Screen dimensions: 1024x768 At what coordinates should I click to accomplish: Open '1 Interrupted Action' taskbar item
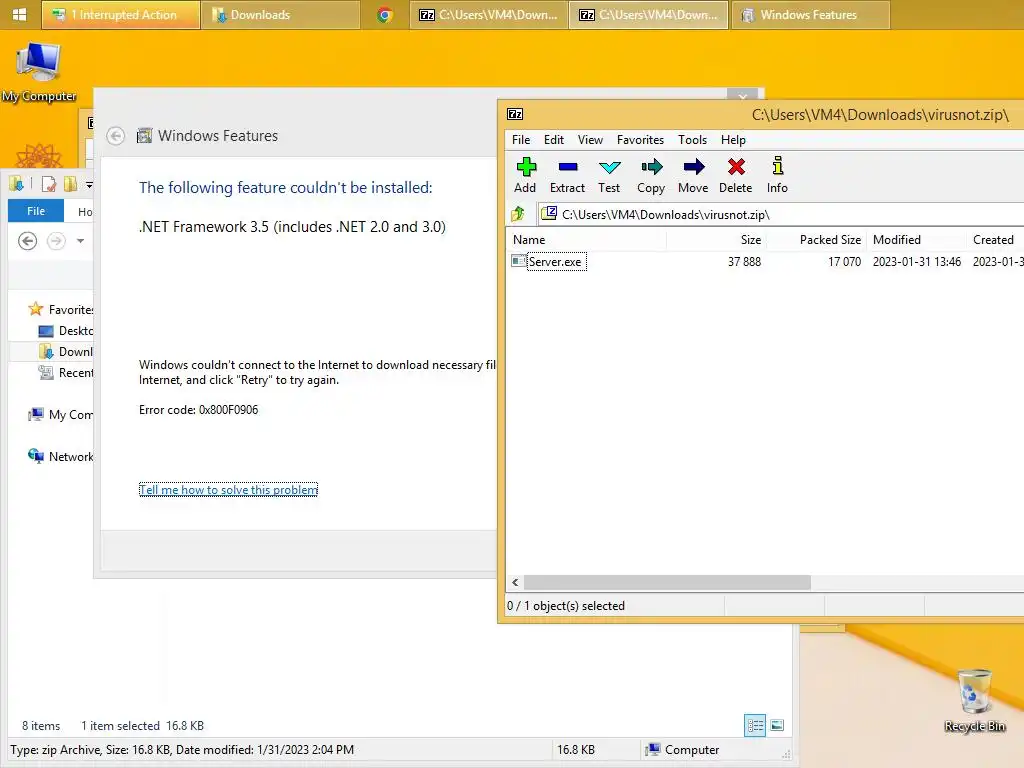point(120,15)
